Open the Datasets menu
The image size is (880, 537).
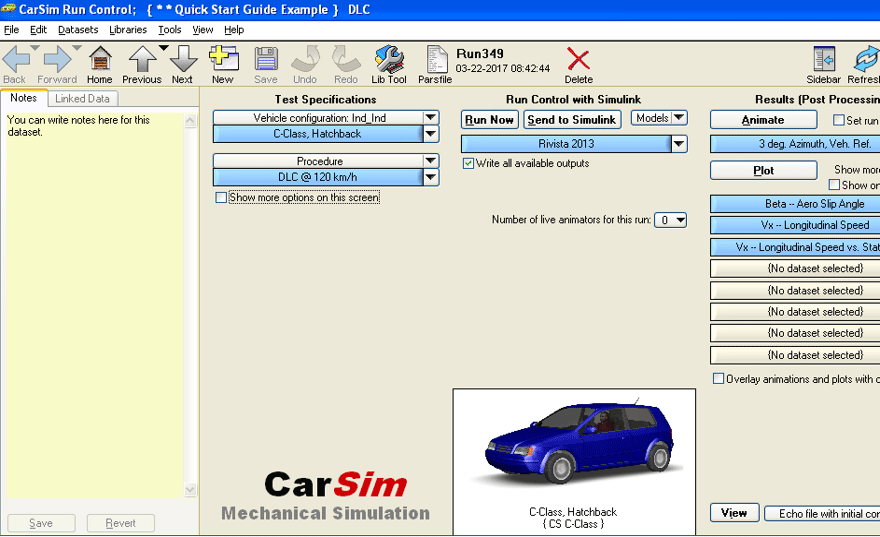pyautogui.click(x=78, y=30)
